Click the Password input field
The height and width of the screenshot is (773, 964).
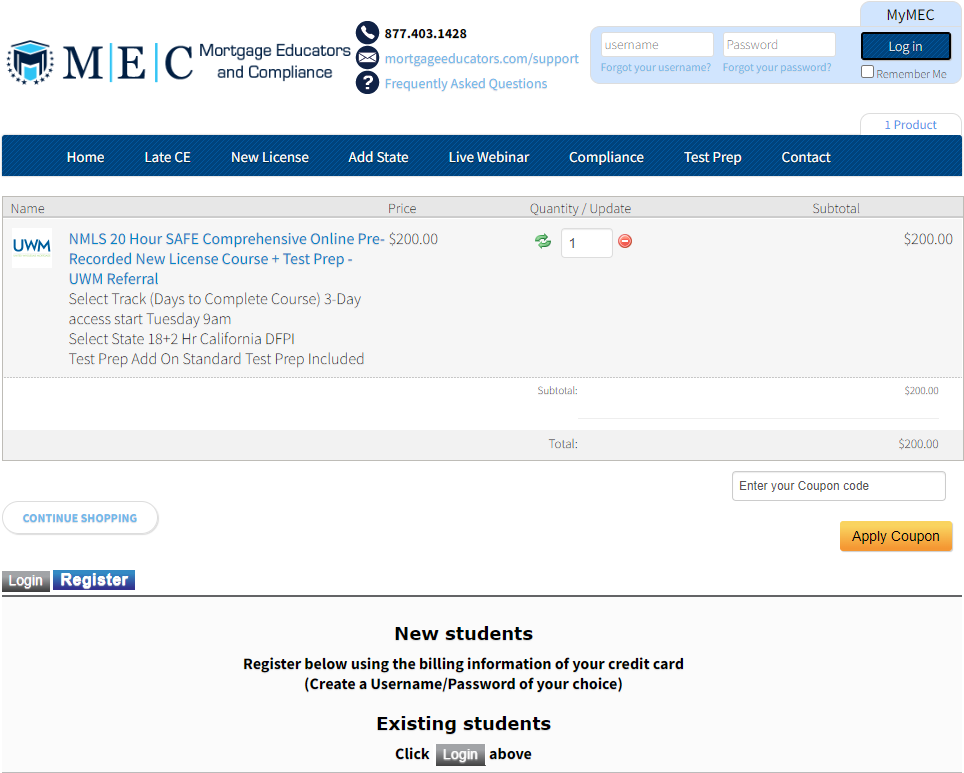(x=778, y=45)
